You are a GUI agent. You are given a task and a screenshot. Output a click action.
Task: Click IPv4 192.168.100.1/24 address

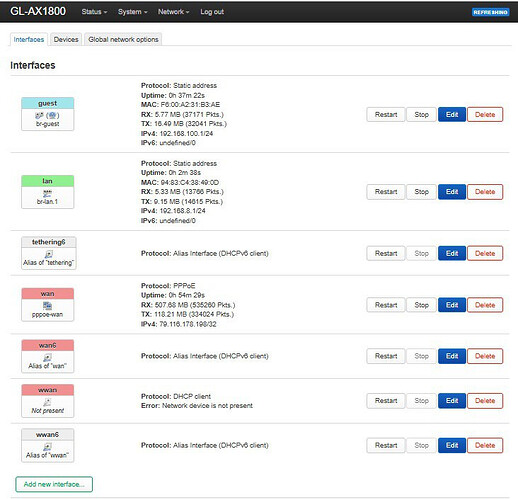[186, 133]
